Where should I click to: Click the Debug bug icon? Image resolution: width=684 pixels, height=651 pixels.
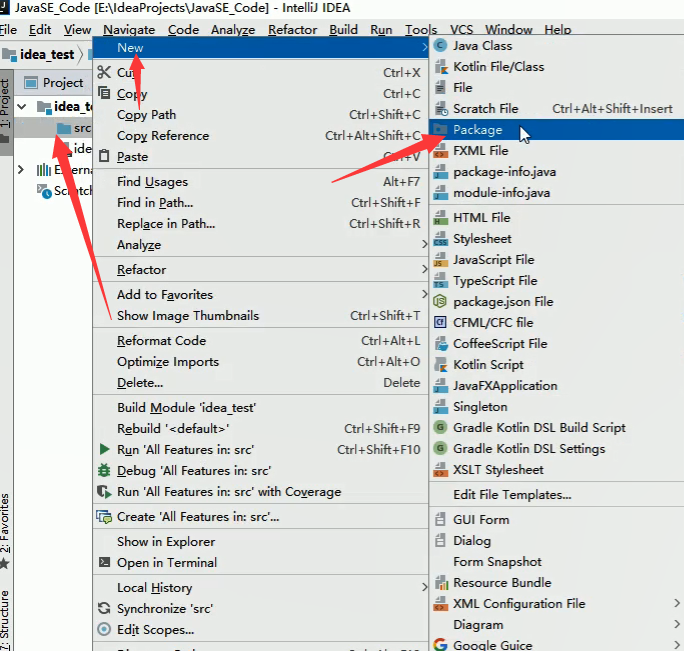point(104,470)
